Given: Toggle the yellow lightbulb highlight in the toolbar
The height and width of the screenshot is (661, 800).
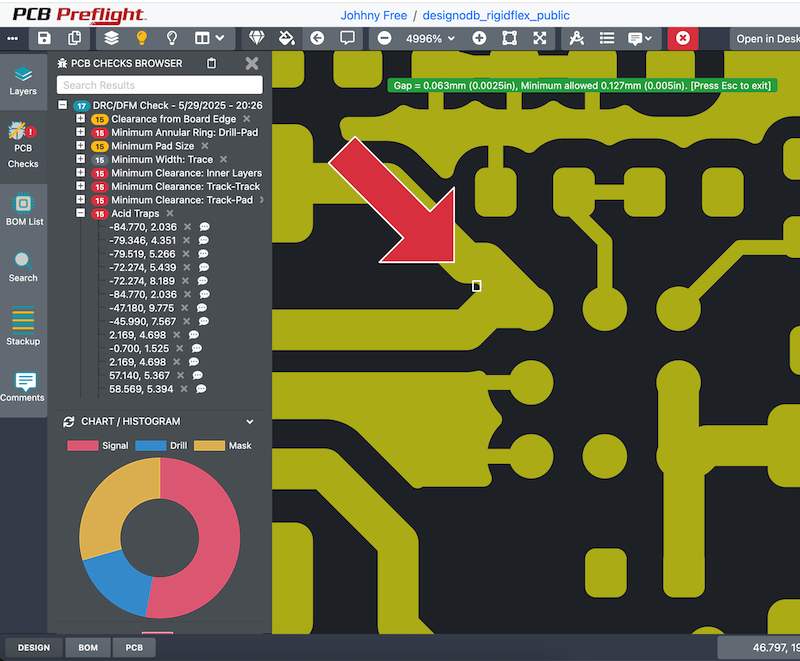Looking at the screenshot, I should 140,38.
